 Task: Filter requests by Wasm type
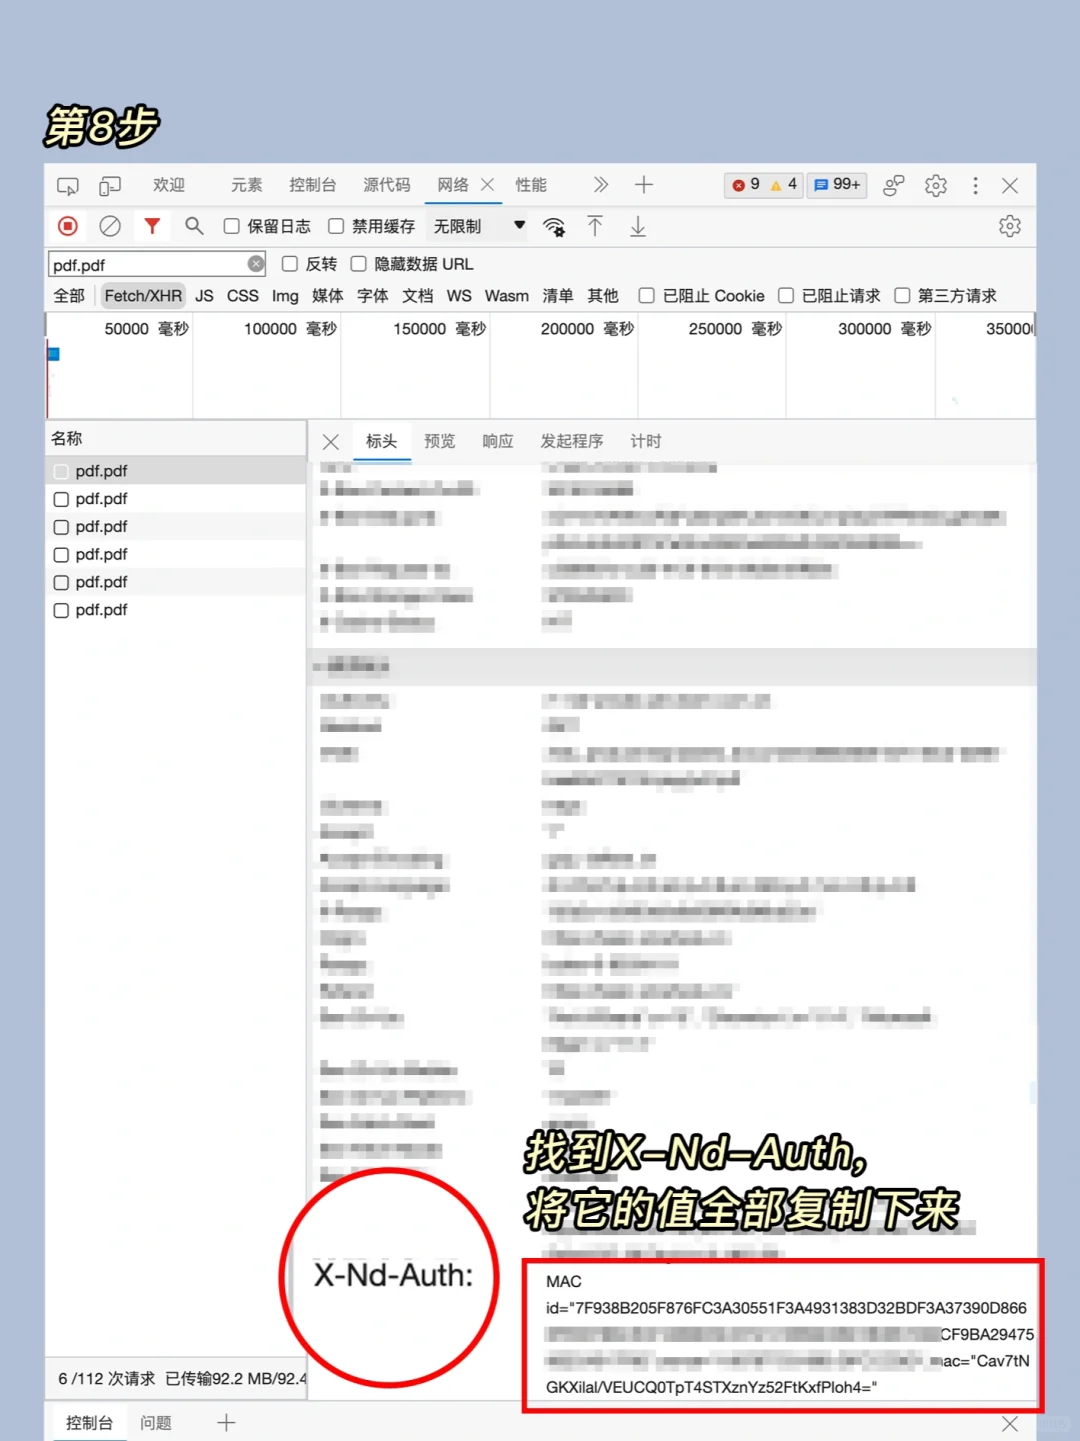point(507,296)
